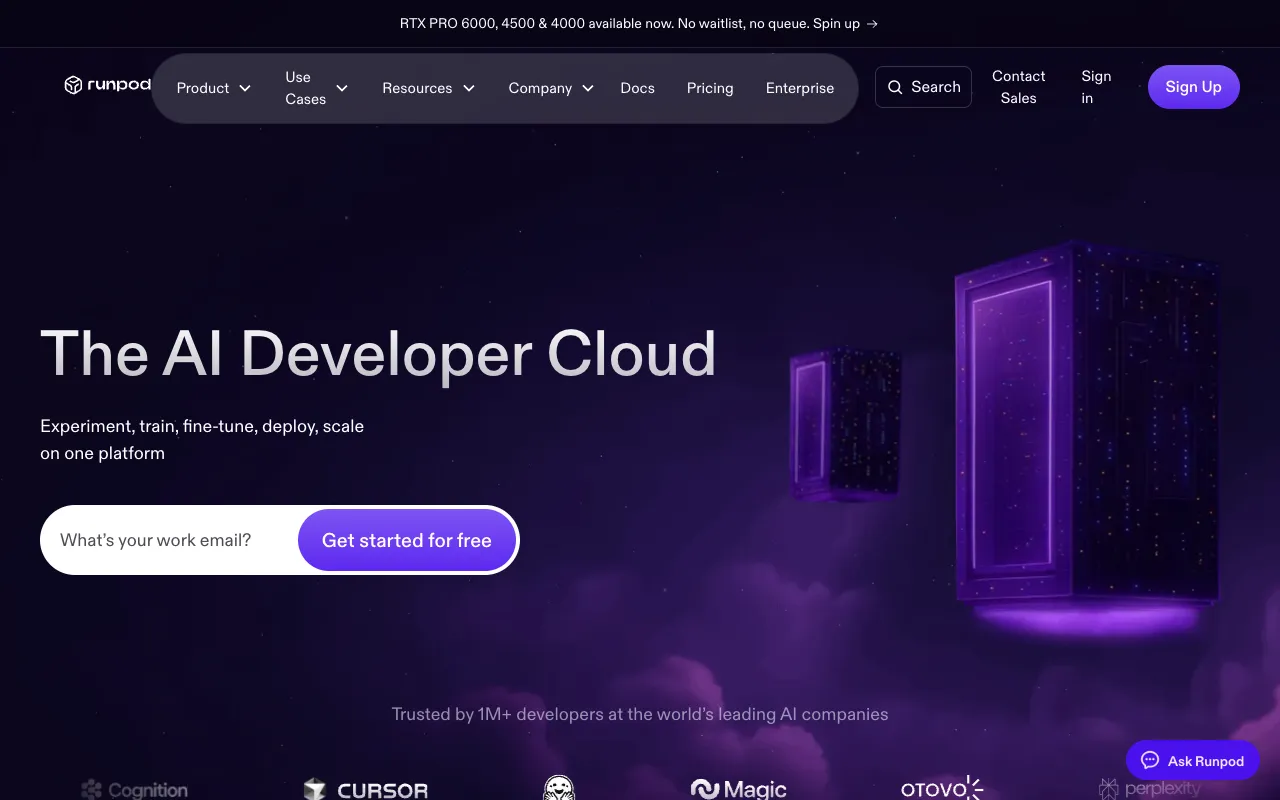
Task: Click the Experiment, train, fine-tune tagline
Action: tap(202, 439)
